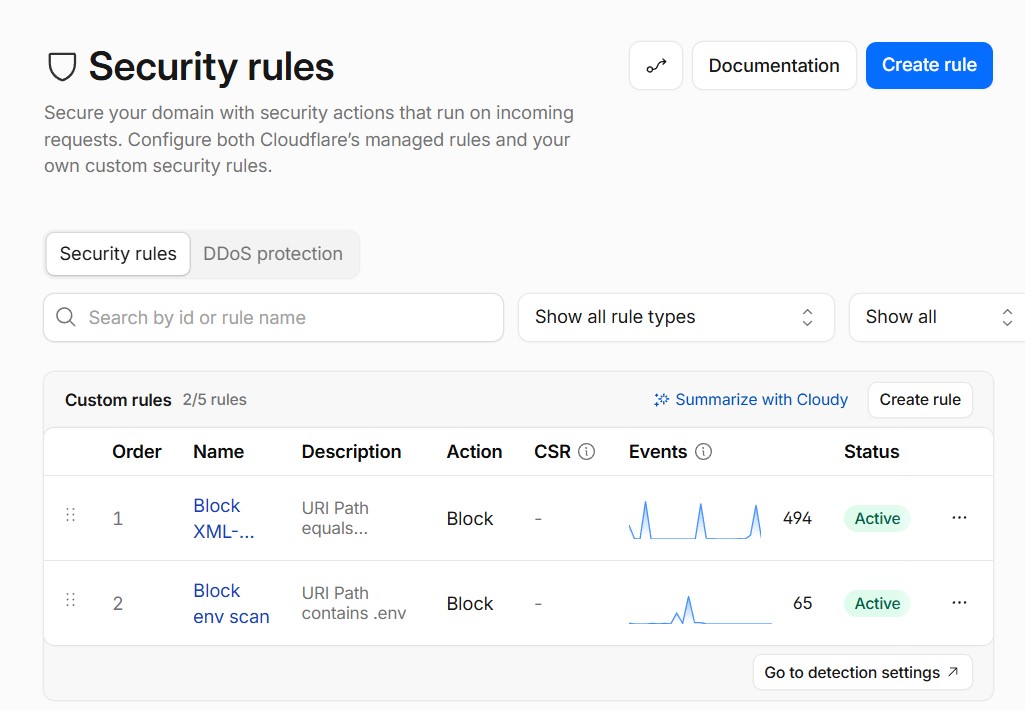This screenshot has height=710, width=1025.
Task: Open the Block XML-... rule link
Action: click(x=223, y=518)
